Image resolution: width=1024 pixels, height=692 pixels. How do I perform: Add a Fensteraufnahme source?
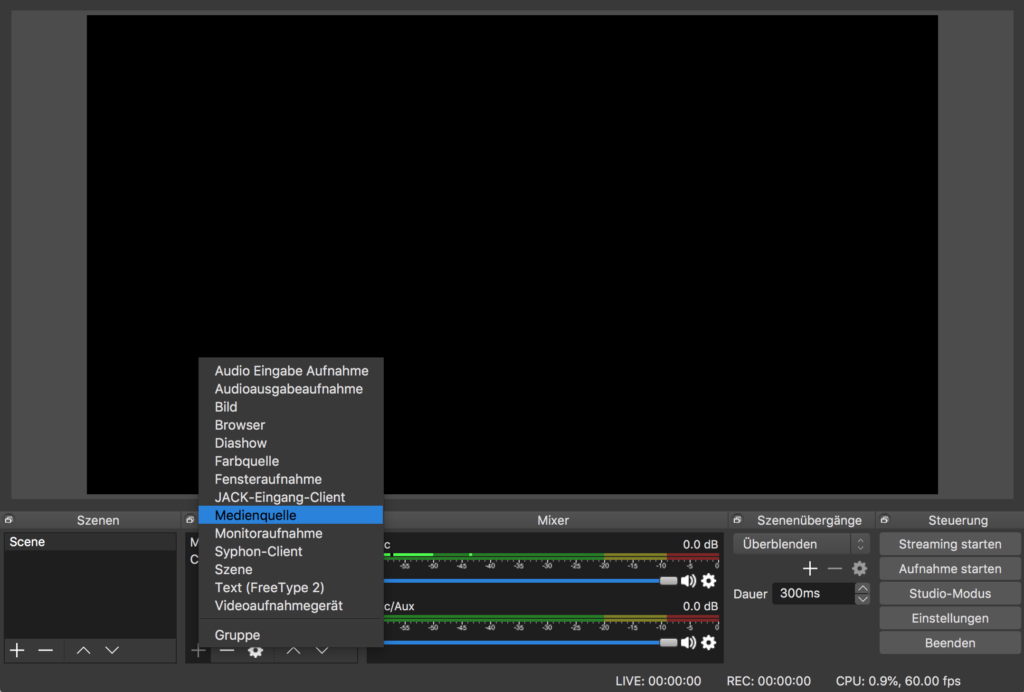pos(291,479)
